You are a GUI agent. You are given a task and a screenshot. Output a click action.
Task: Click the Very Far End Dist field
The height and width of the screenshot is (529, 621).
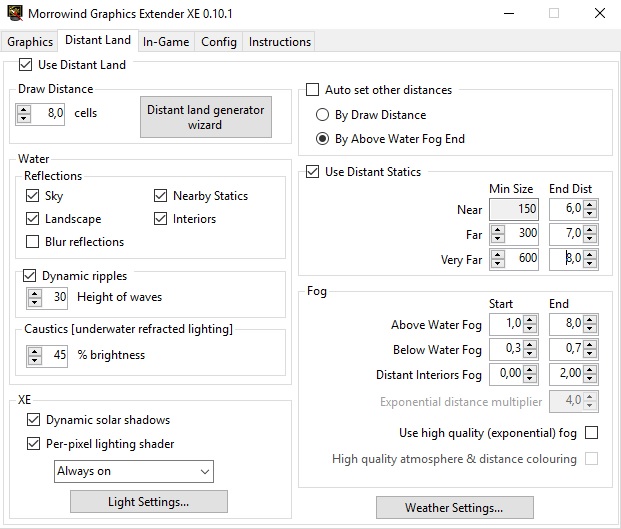coord(566,259)
